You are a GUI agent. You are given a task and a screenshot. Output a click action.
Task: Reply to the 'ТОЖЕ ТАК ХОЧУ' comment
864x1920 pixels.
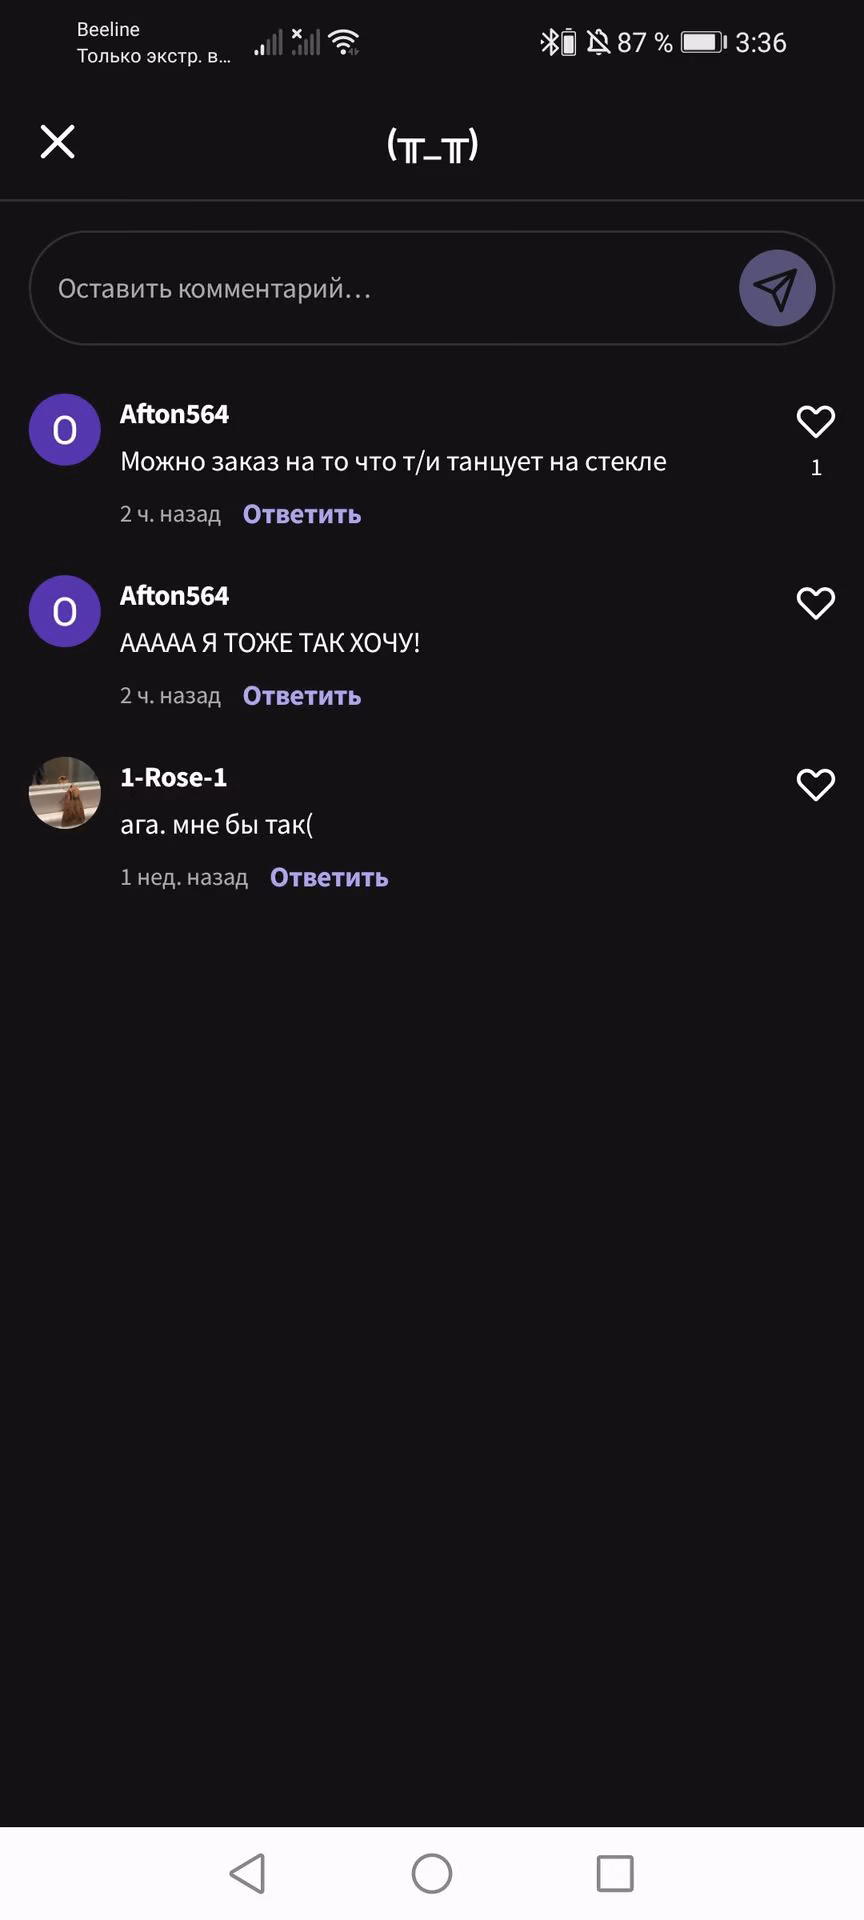pos(302,696)
